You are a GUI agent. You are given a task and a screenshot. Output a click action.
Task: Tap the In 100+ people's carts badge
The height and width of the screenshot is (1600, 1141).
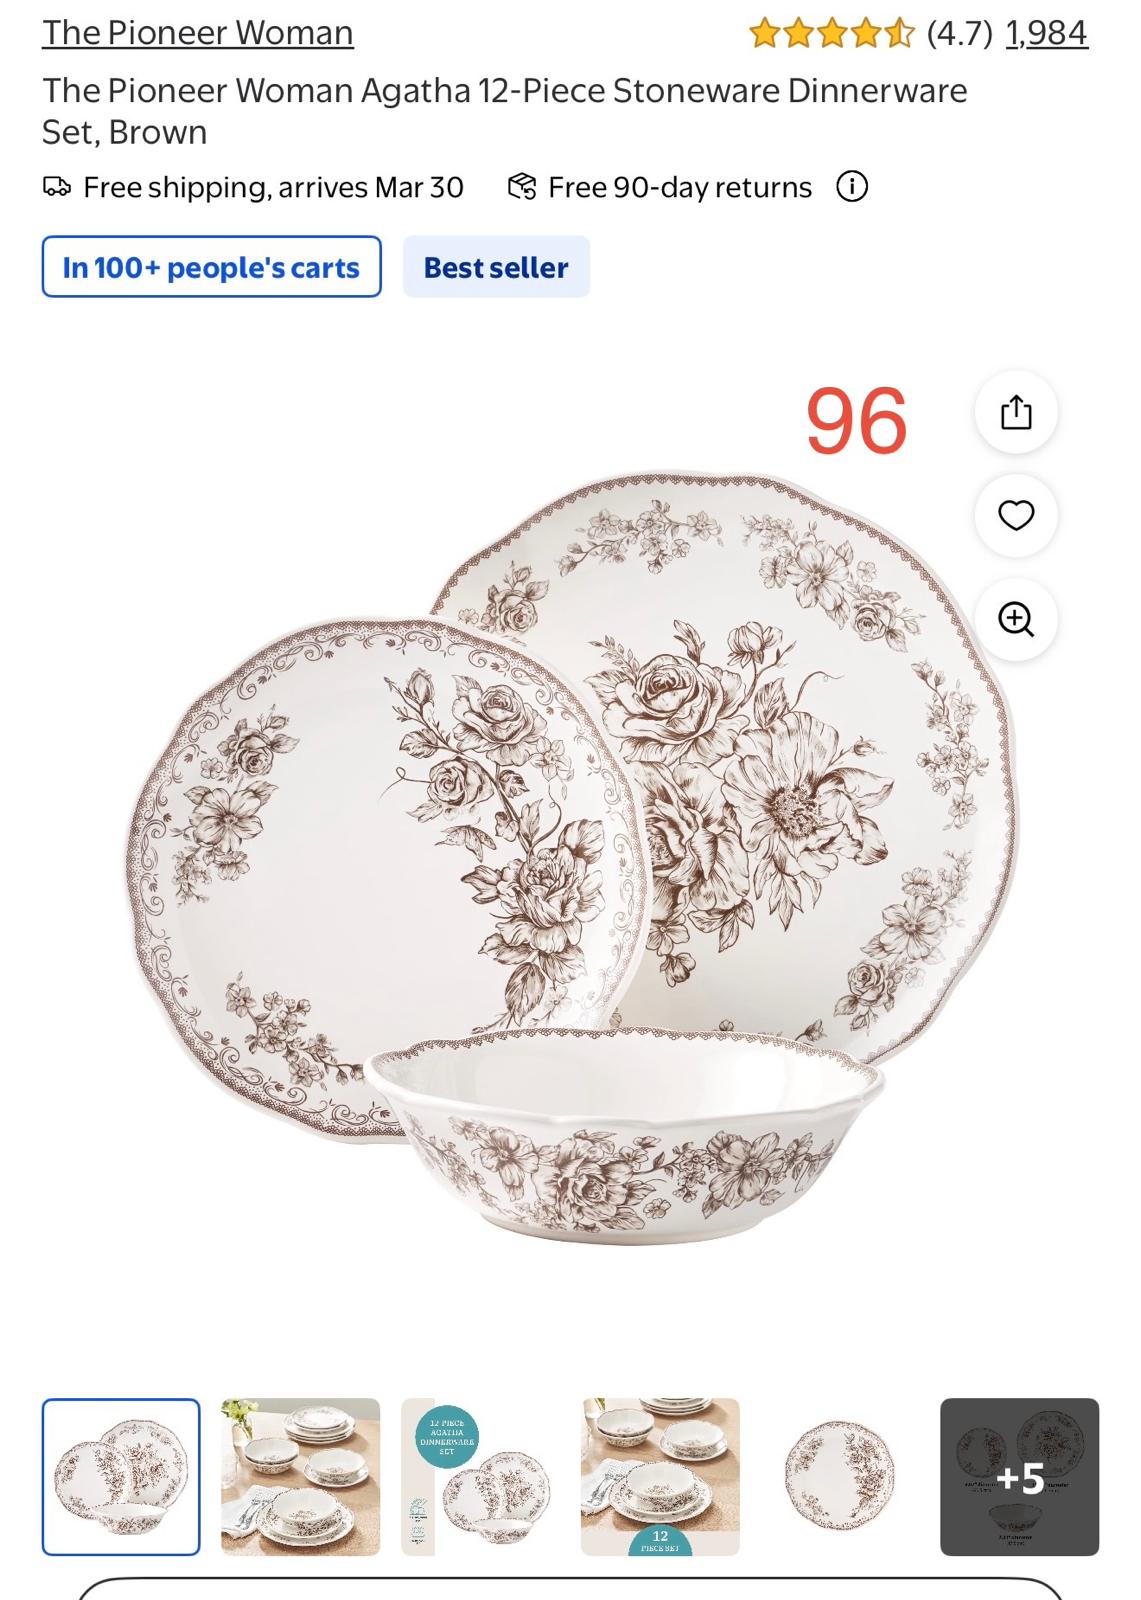tap(211, 267)
